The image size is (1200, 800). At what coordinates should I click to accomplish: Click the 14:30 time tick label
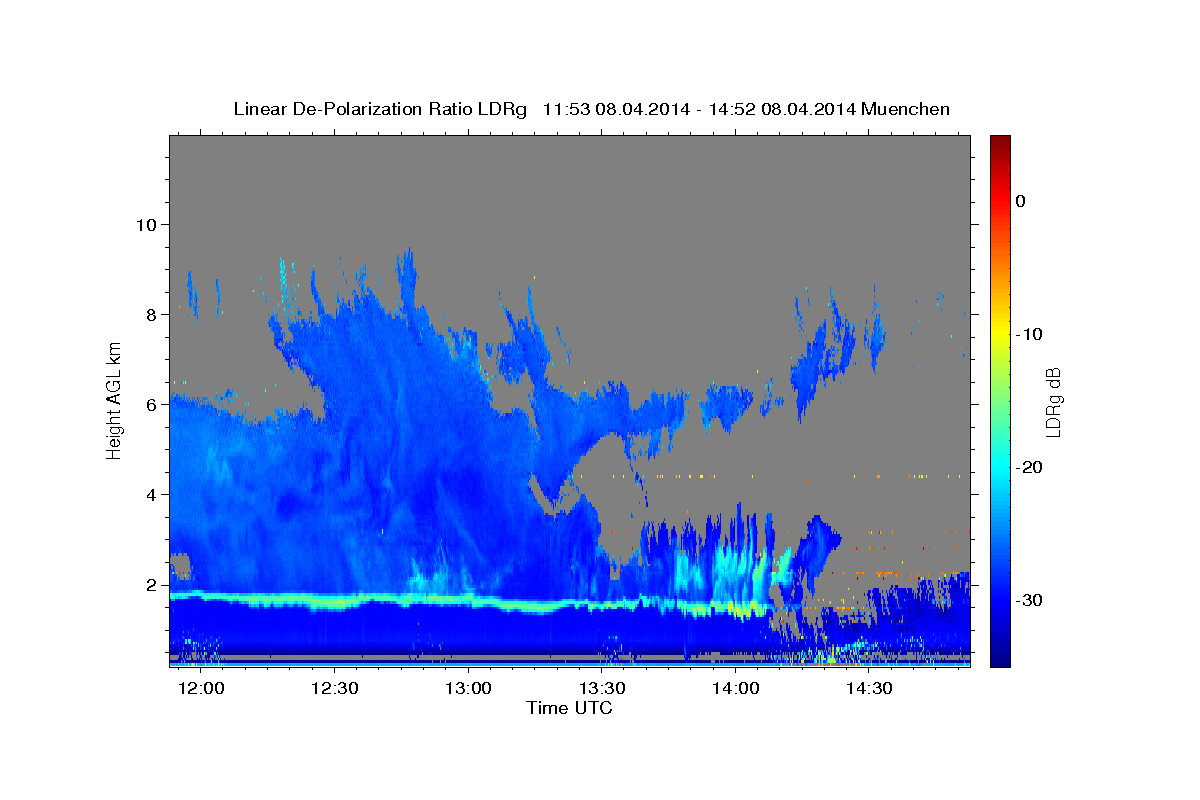coord(870,689)
